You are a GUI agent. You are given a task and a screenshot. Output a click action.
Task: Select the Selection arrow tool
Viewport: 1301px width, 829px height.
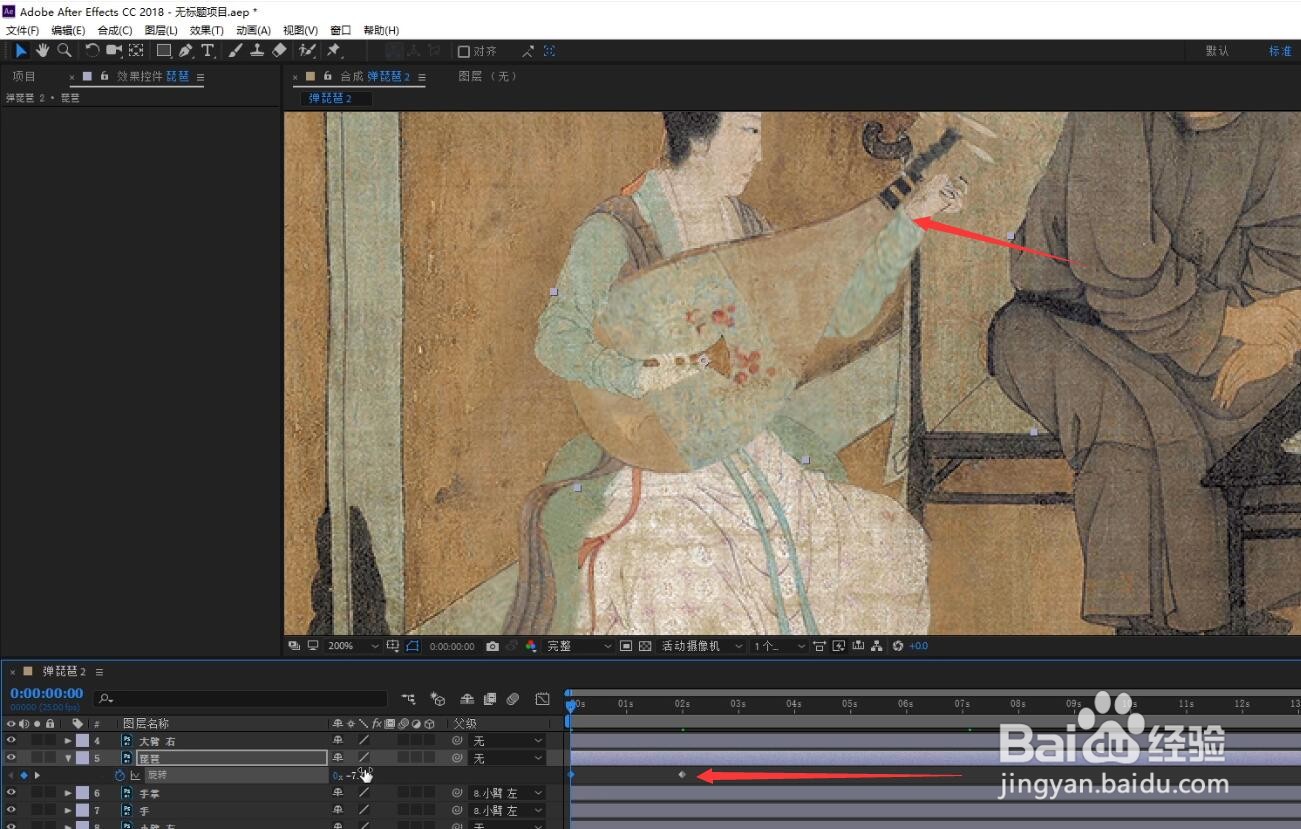tap(21, 50)
